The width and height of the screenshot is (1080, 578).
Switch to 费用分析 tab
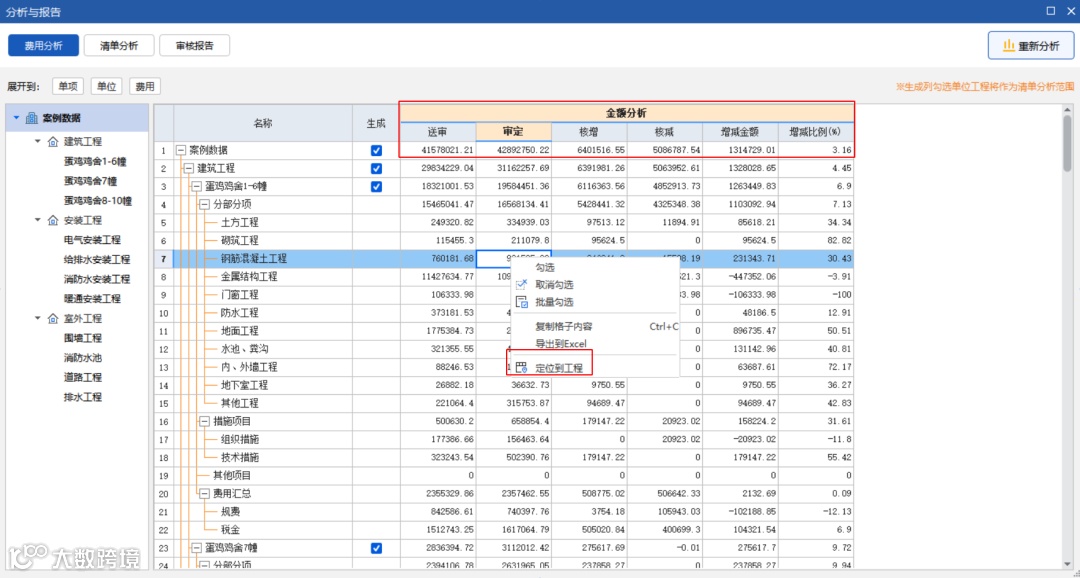point(43,45)
